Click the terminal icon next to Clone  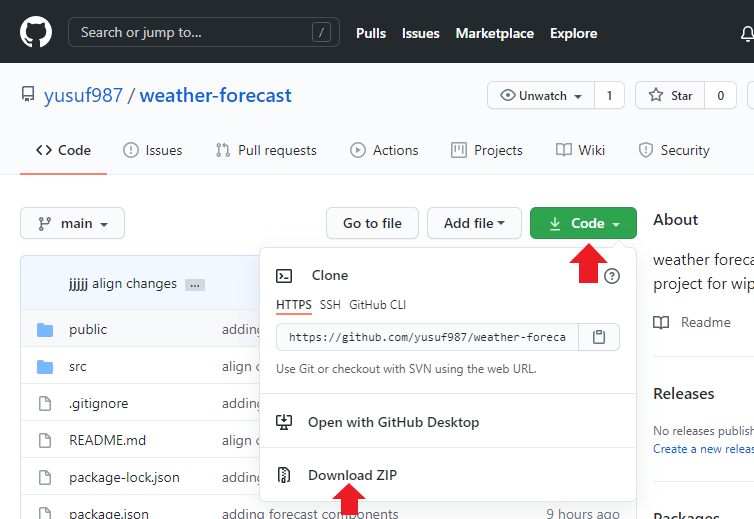(x=284, y=276)
